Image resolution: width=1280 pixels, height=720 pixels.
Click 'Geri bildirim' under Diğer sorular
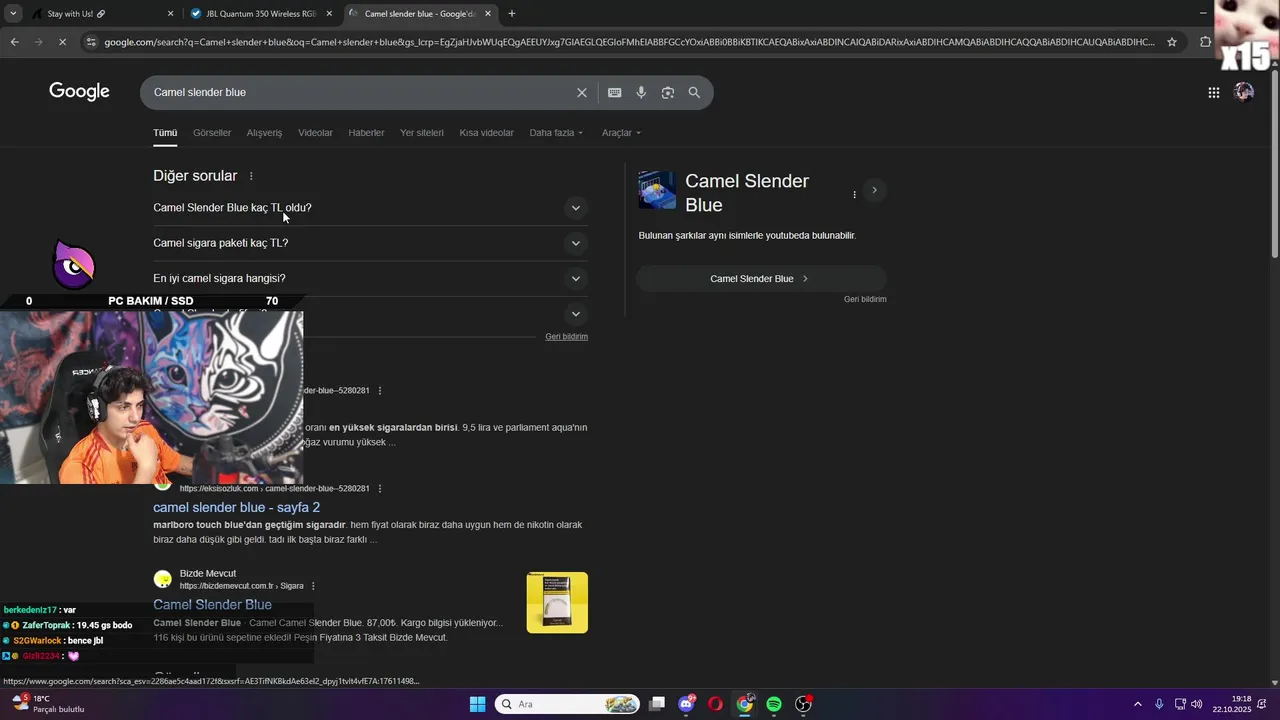566,337
